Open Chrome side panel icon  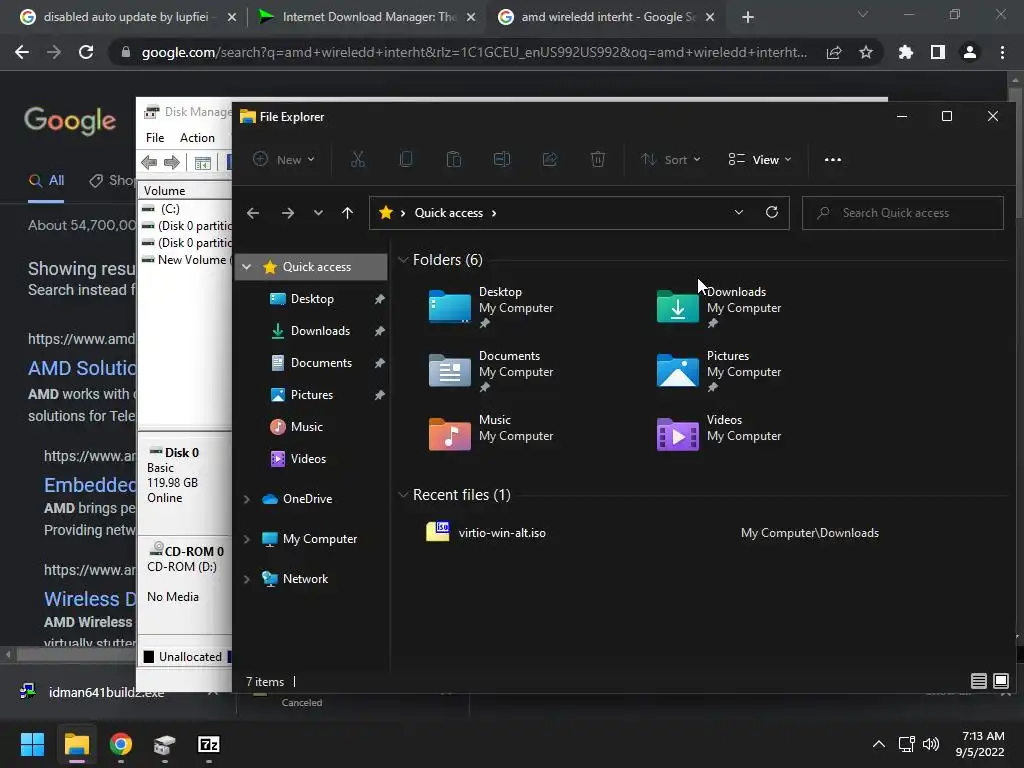tap(937, 52)
